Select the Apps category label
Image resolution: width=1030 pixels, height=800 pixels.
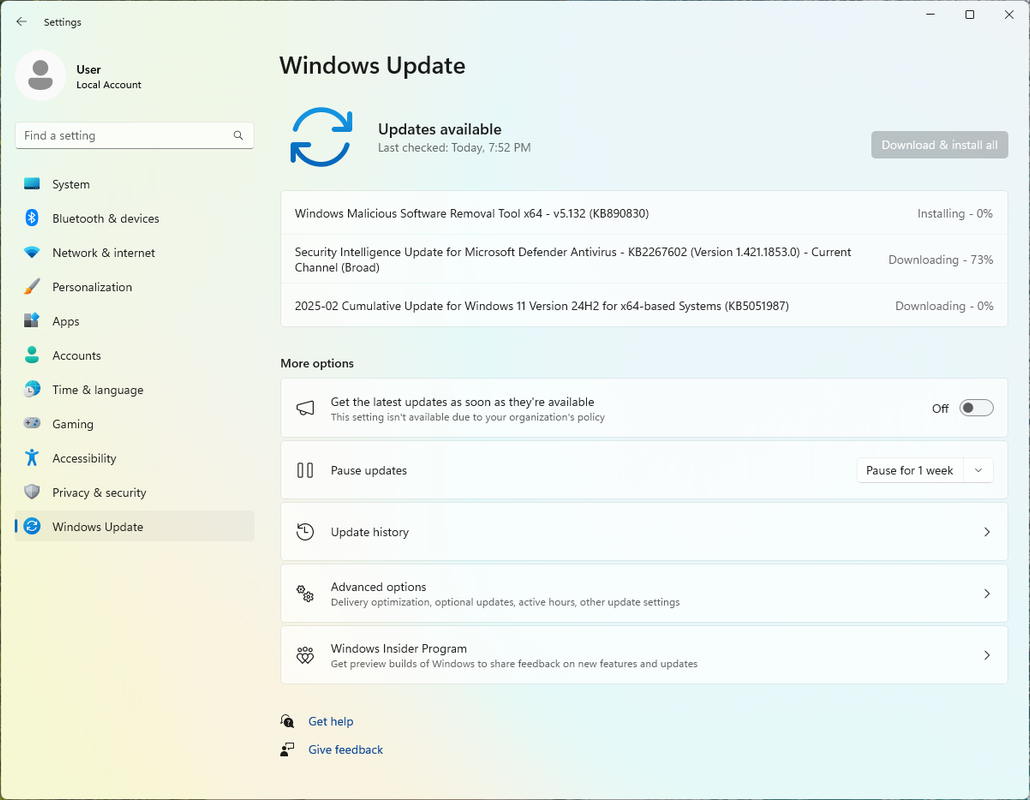[x=66, y=321]
